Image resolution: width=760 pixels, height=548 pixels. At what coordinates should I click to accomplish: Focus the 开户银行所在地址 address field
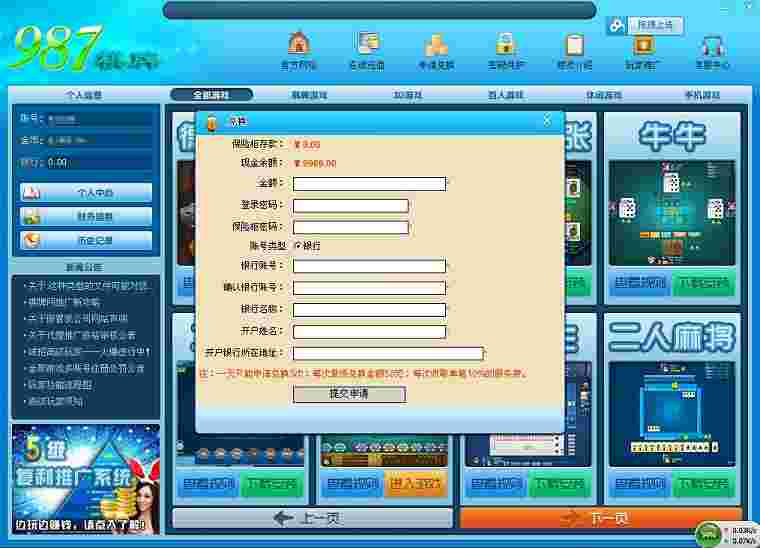click(388, 353)
